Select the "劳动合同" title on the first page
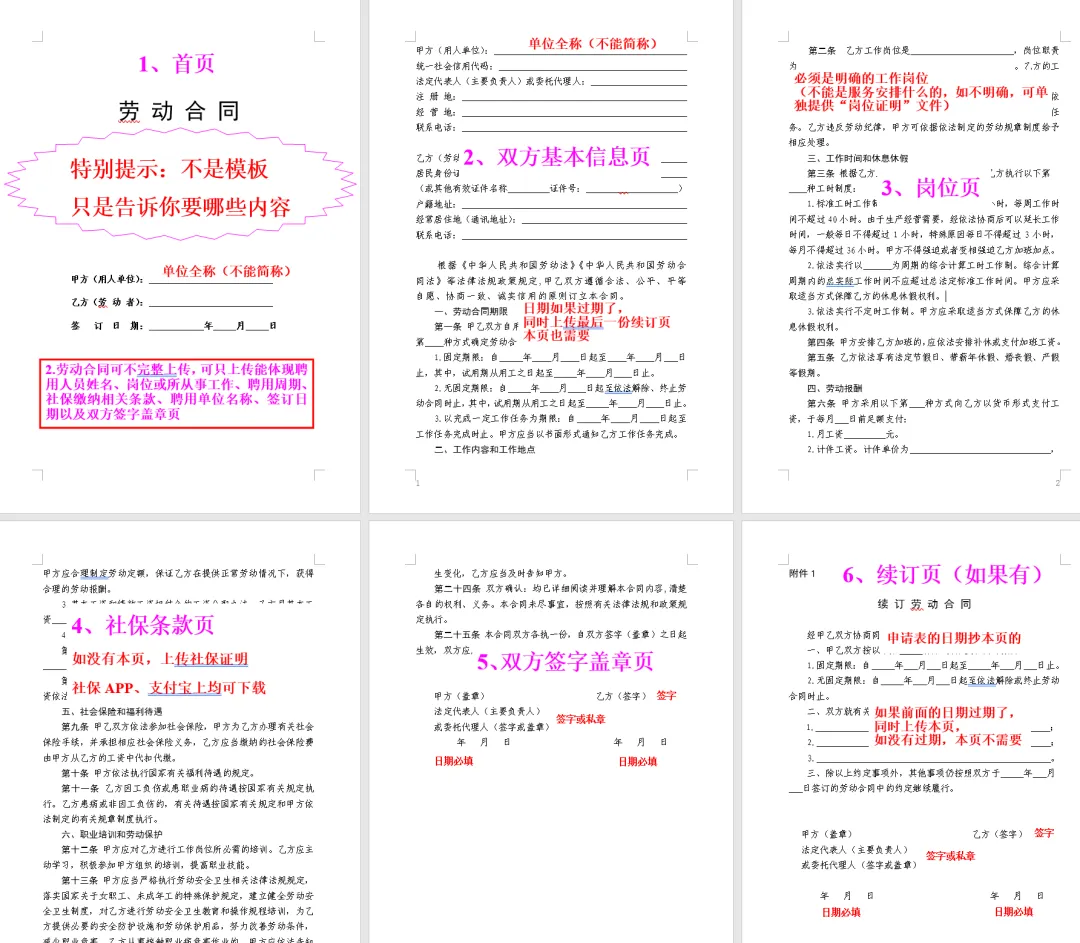1080x943 pixels. click(x=179, y=111)
